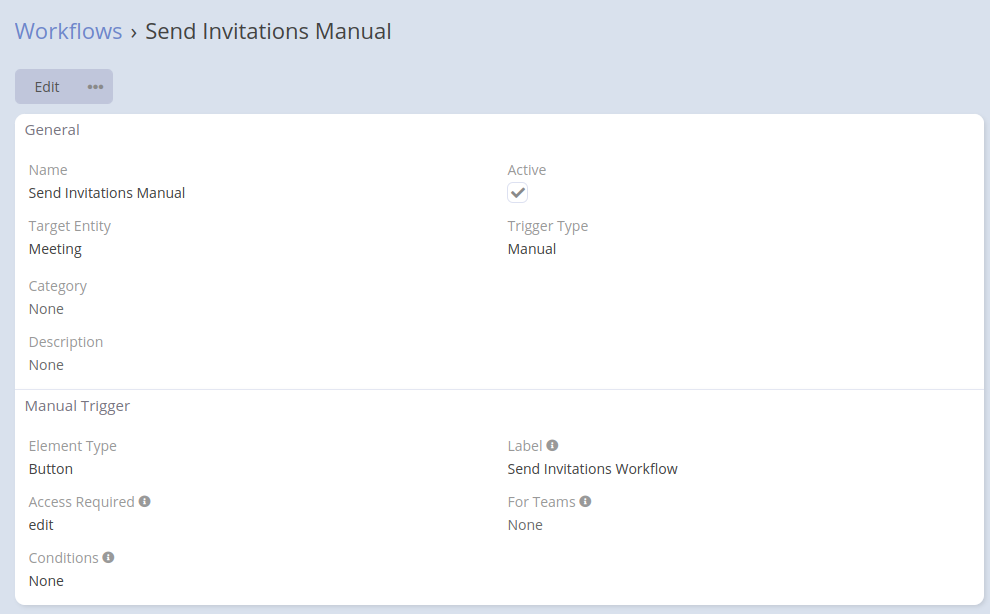Click the None value under Category
The image size is (990, 614).
pos(46,309)
